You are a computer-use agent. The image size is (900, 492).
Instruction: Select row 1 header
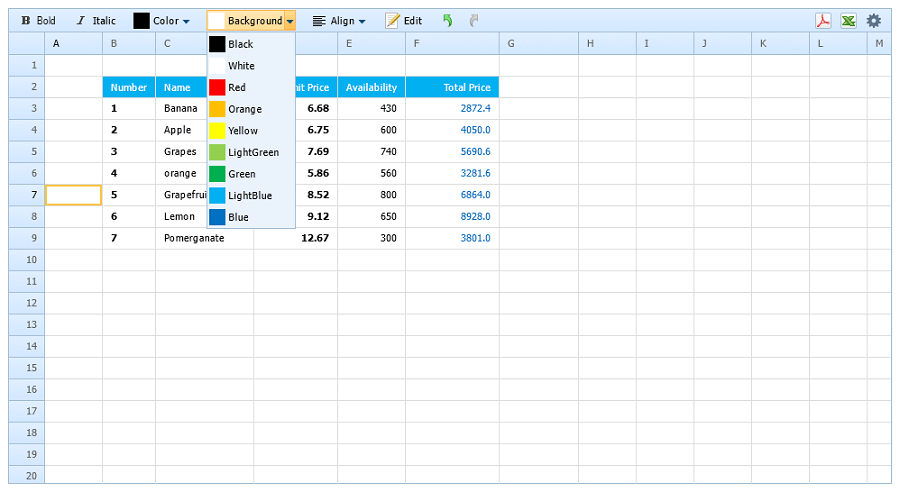point(27,65)
